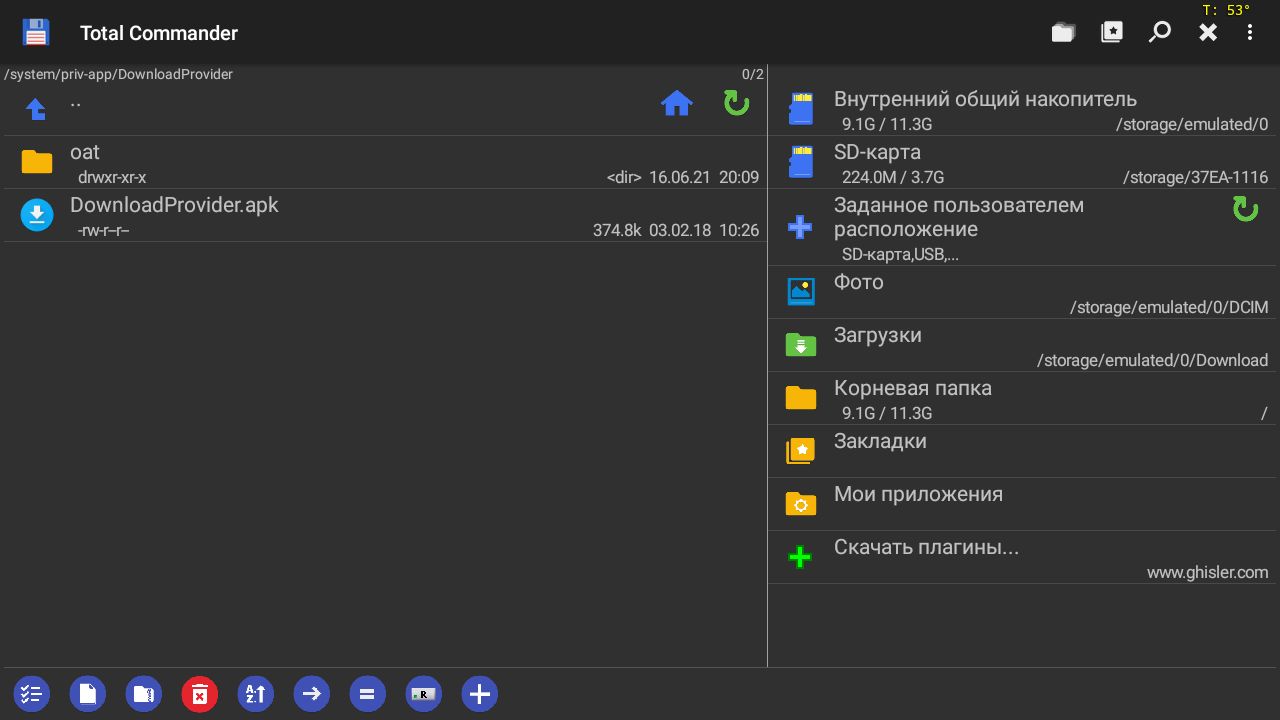
Task: Click the SD-карта card icon
Action: coord(801,162)
